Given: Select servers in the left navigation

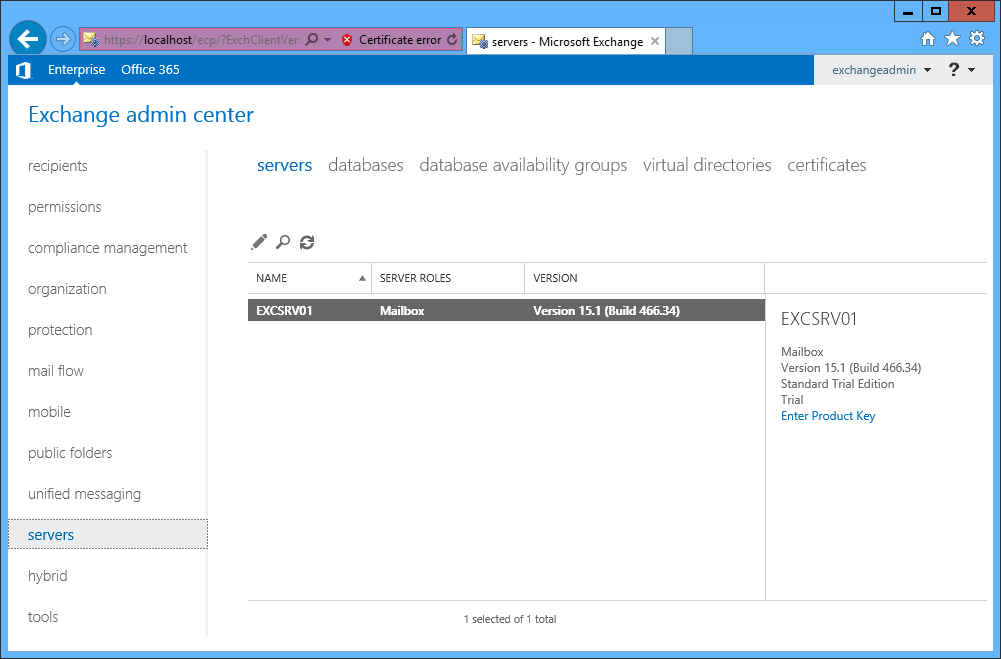Looking at the screenshot, I should [108, 534].
